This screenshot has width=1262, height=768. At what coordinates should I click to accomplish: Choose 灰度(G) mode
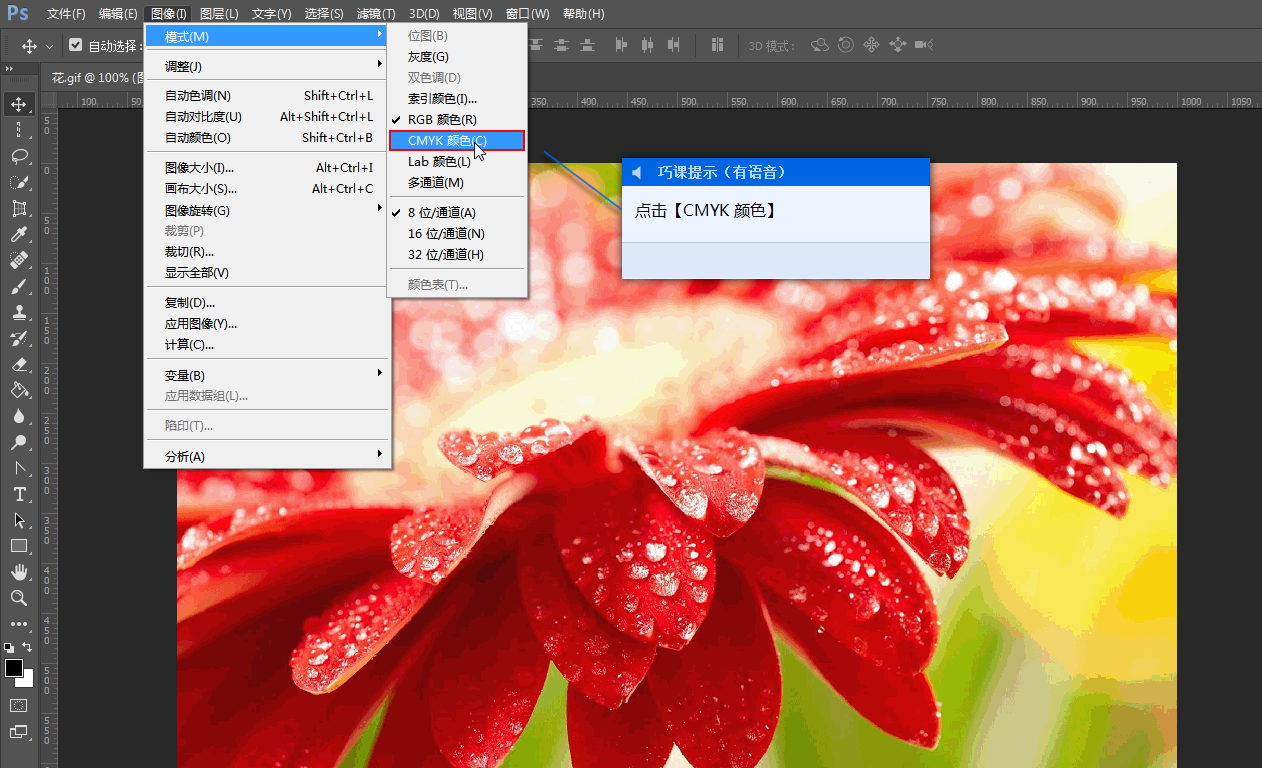(x=456, y=57)
